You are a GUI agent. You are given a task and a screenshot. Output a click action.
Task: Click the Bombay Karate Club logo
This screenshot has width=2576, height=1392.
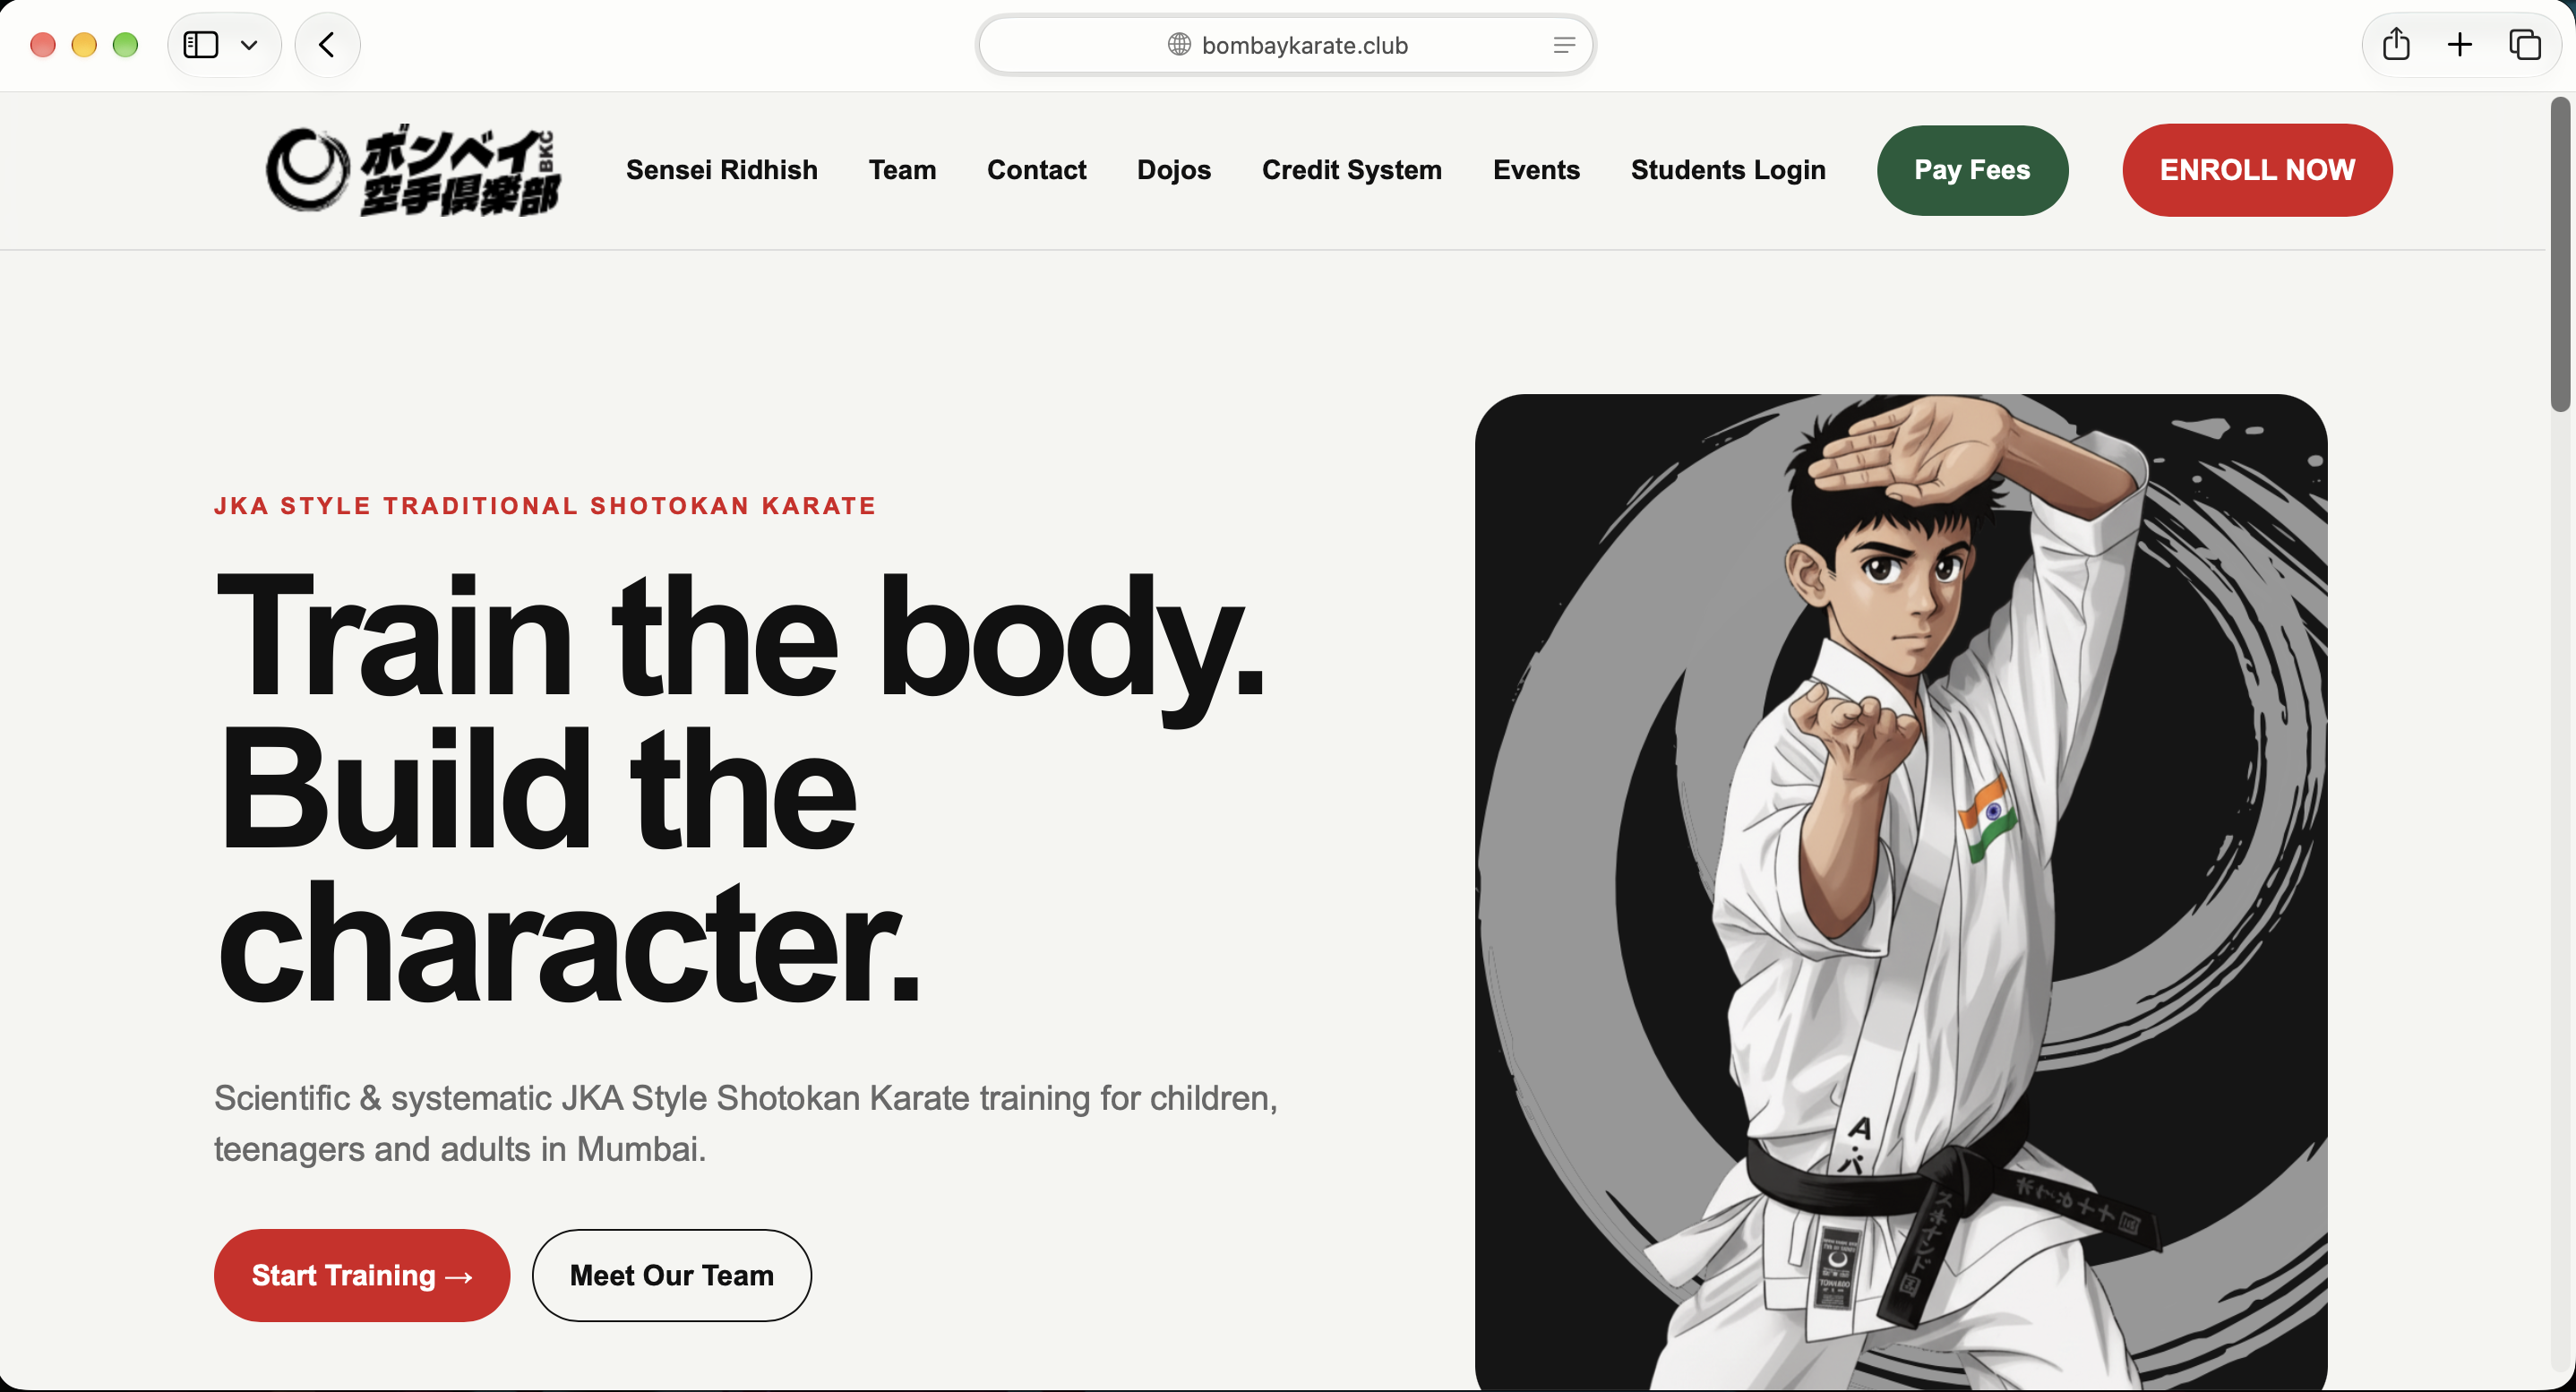coord(413,170)
